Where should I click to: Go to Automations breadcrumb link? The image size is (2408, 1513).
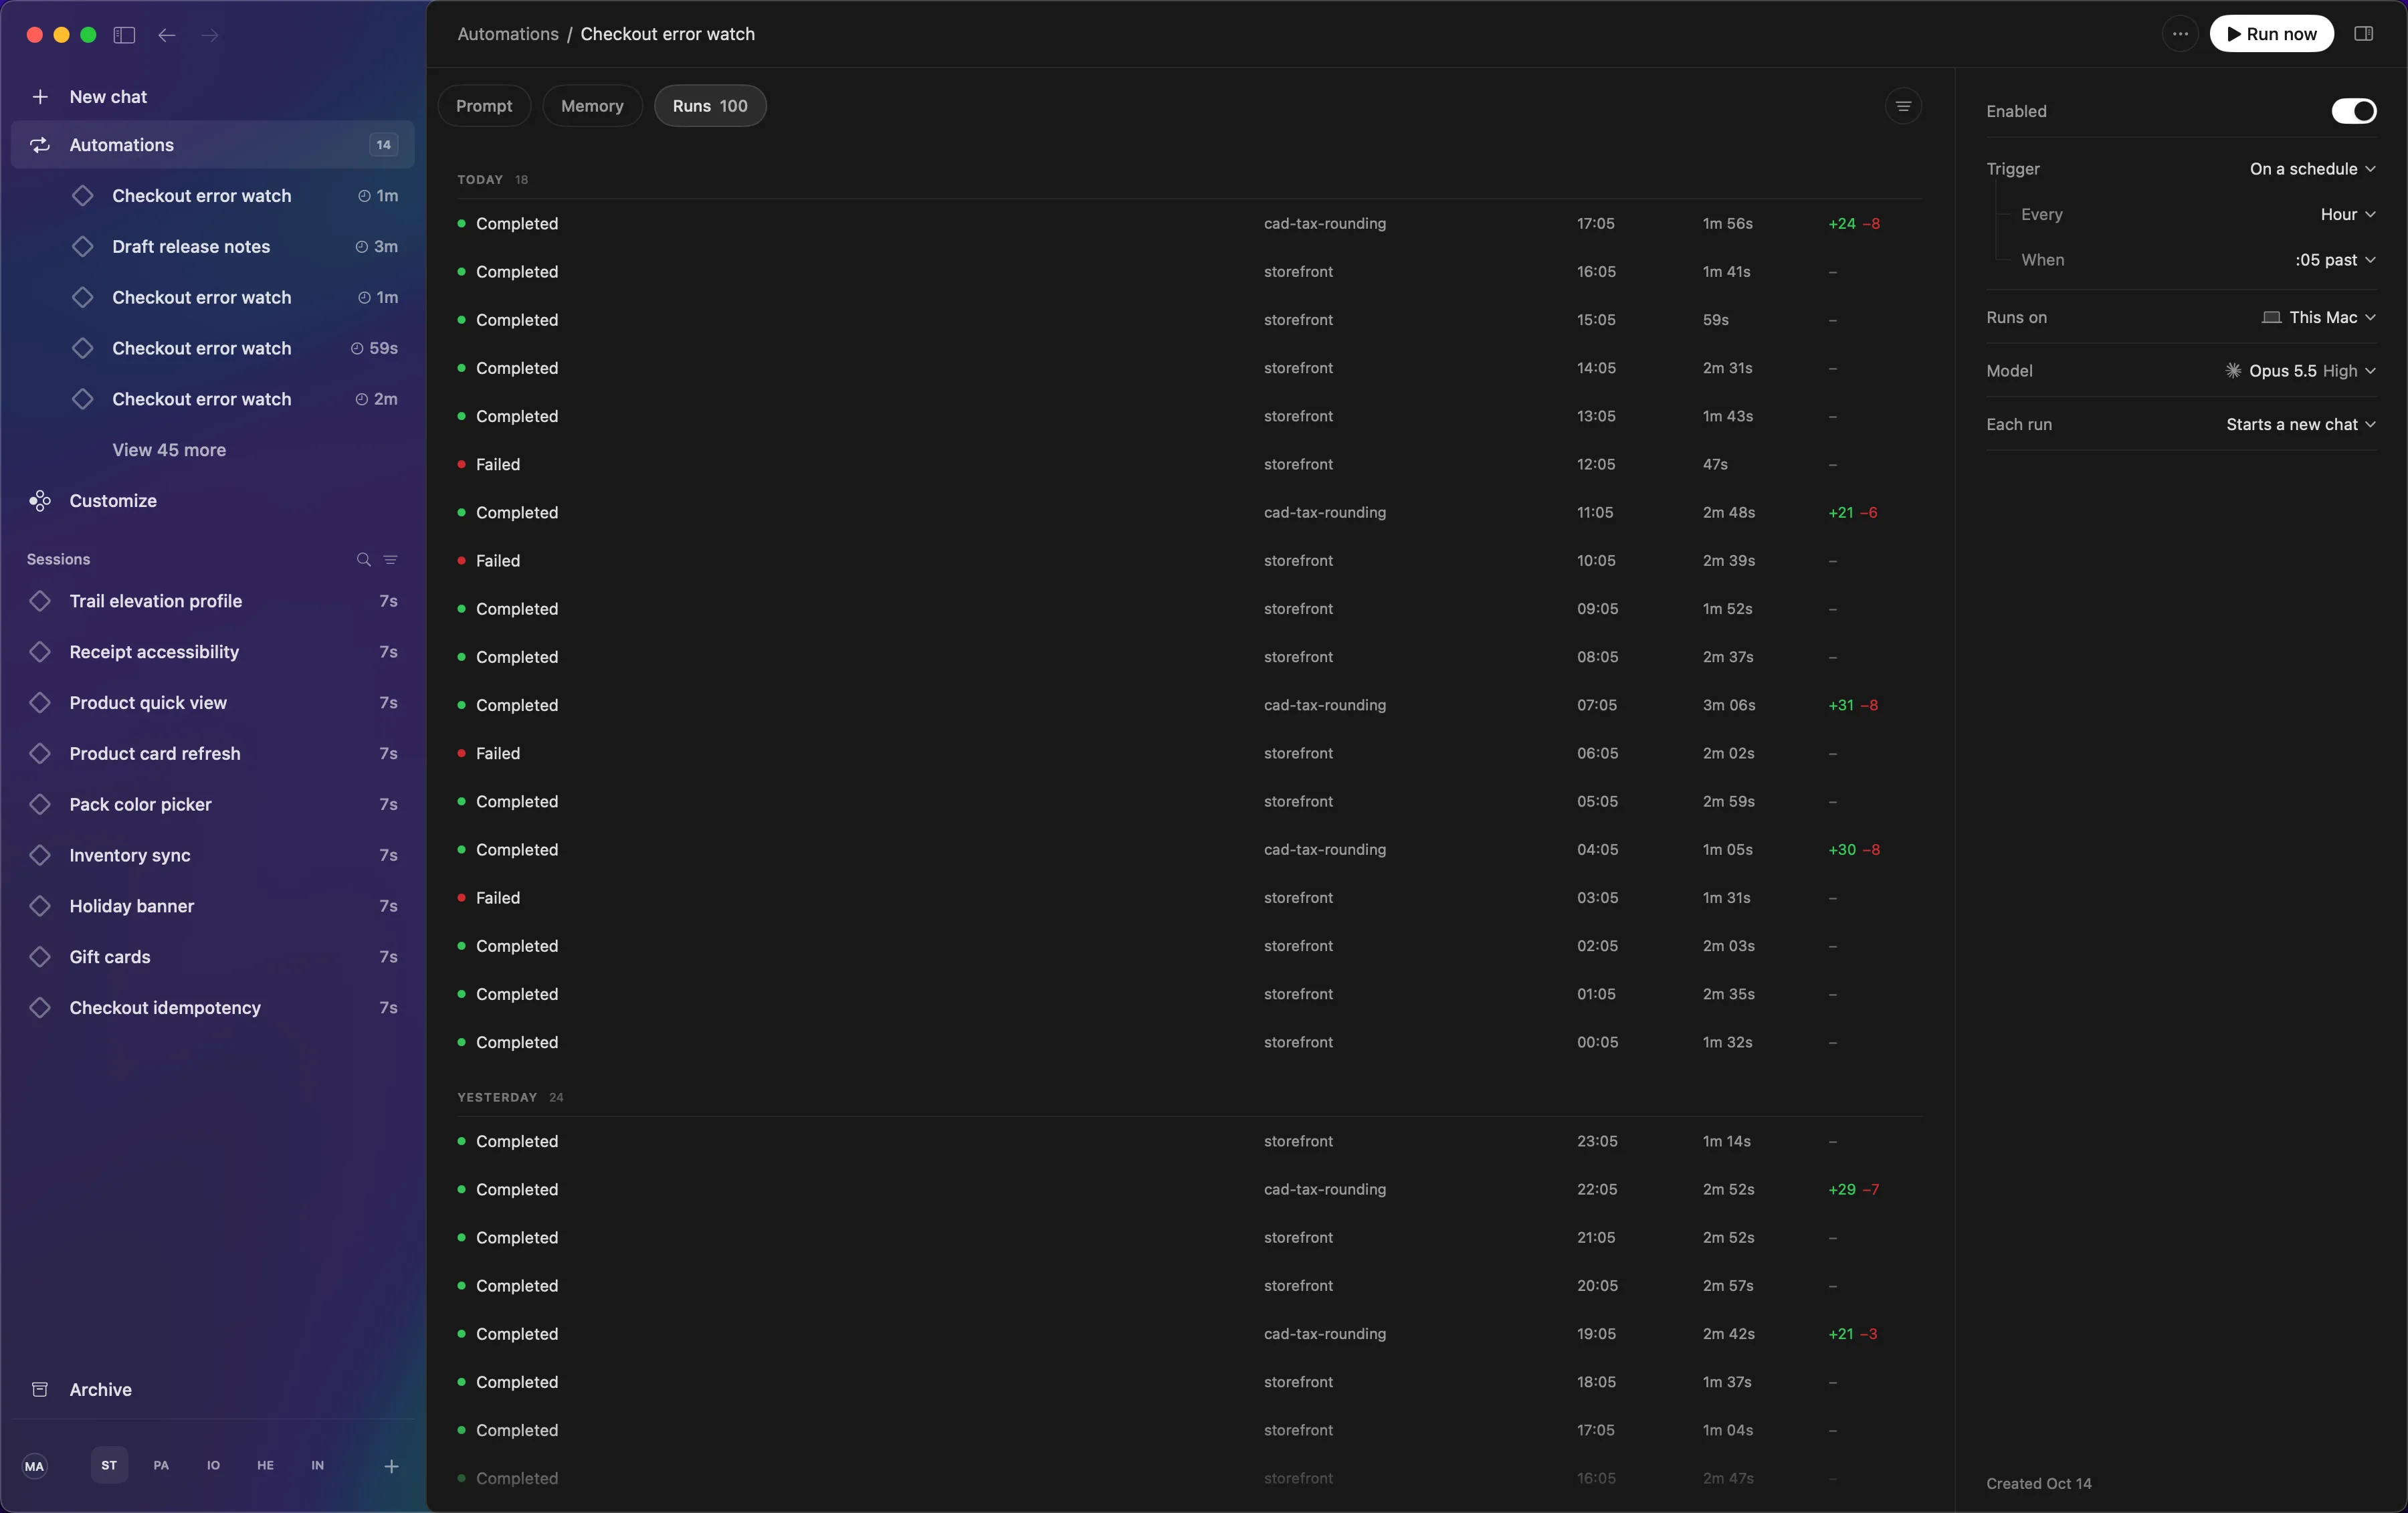[x=508, y=34]
